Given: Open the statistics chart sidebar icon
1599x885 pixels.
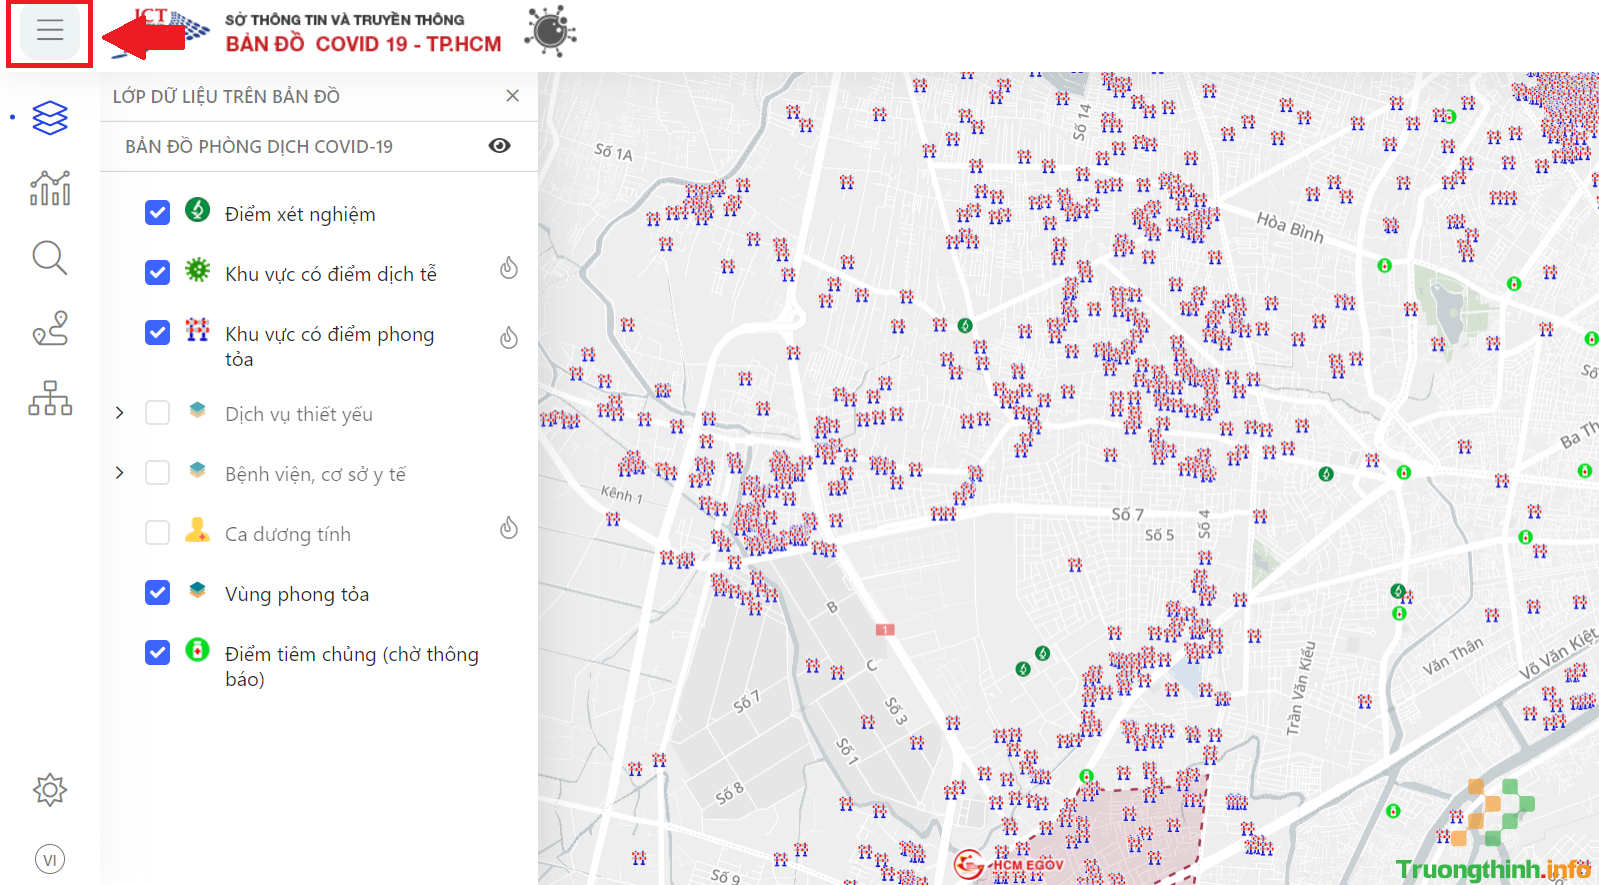Looking at the screenshot, I should pos(50,188).
